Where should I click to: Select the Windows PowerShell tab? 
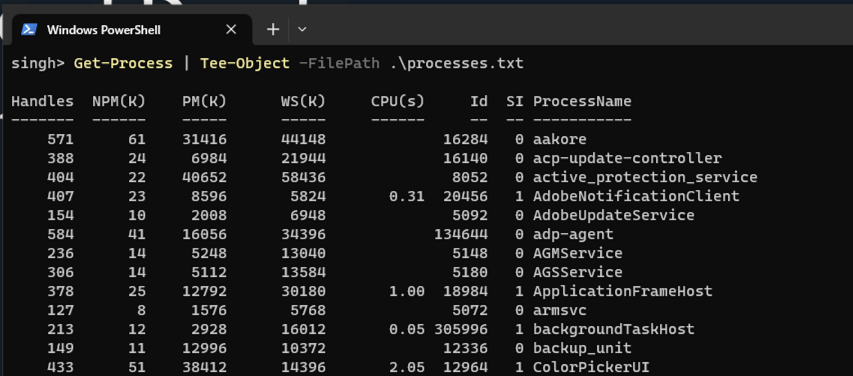tap(131, 29)
